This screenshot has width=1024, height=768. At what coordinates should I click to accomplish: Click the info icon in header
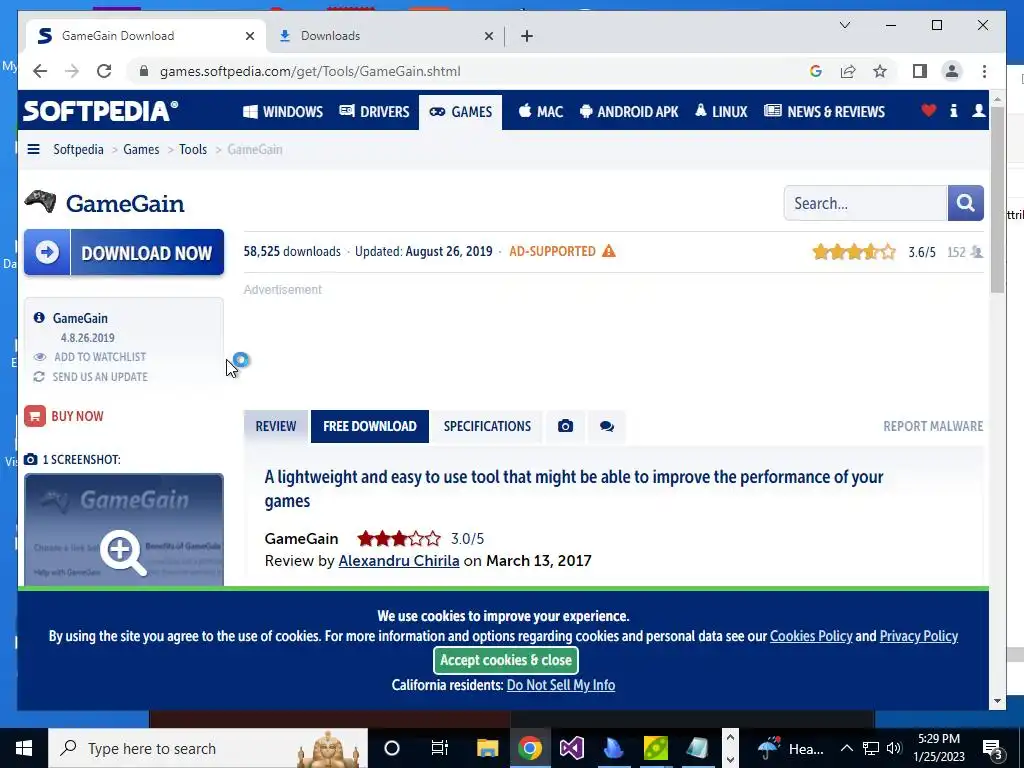953,110
